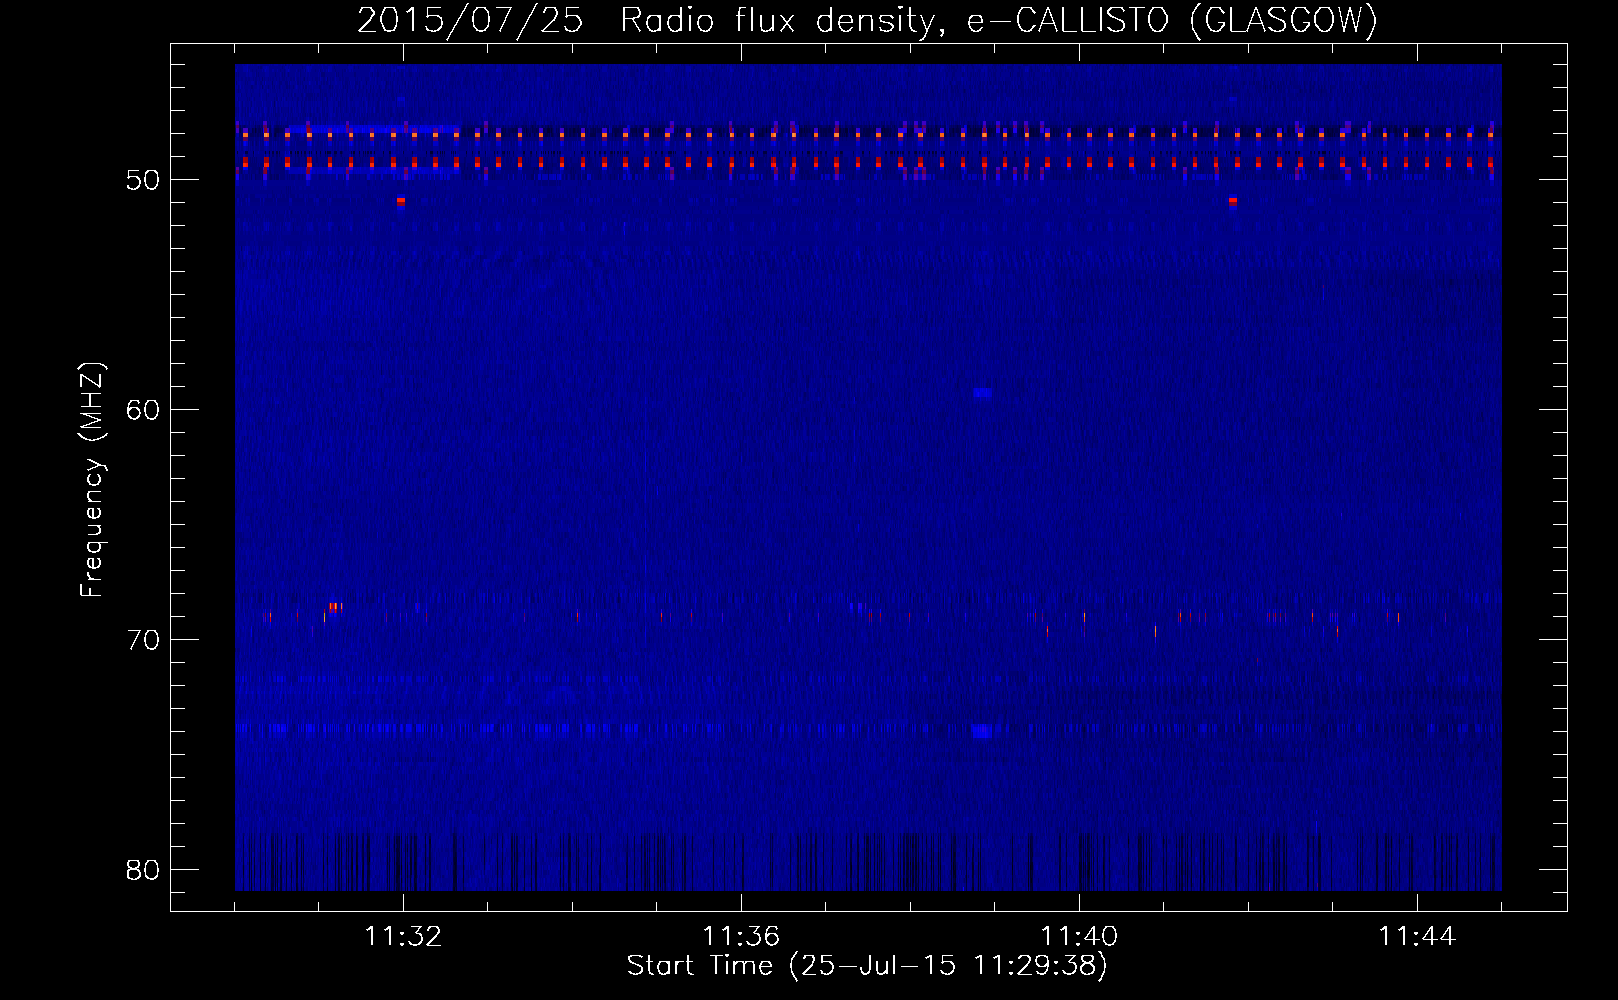Screen dimensions: 1618x1000
Task: Click the bright blue spot near 74 MHz
Action: (982, 731)
